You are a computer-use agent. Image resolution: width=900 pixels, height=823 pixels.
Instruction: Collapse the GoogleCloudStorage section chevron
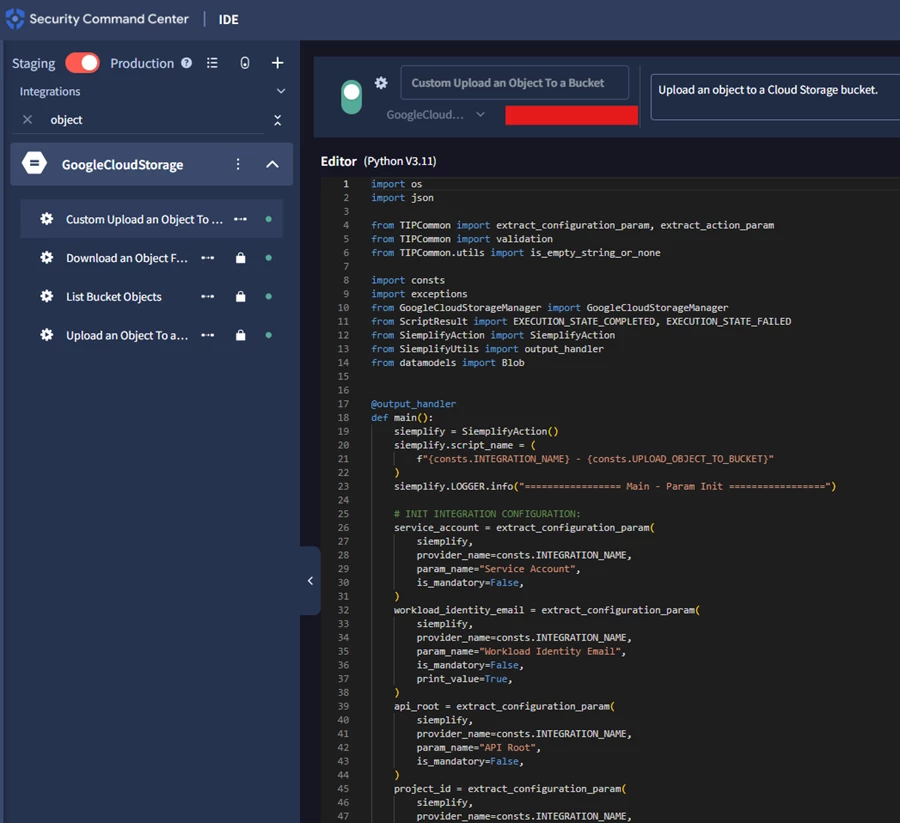point(273,164)
